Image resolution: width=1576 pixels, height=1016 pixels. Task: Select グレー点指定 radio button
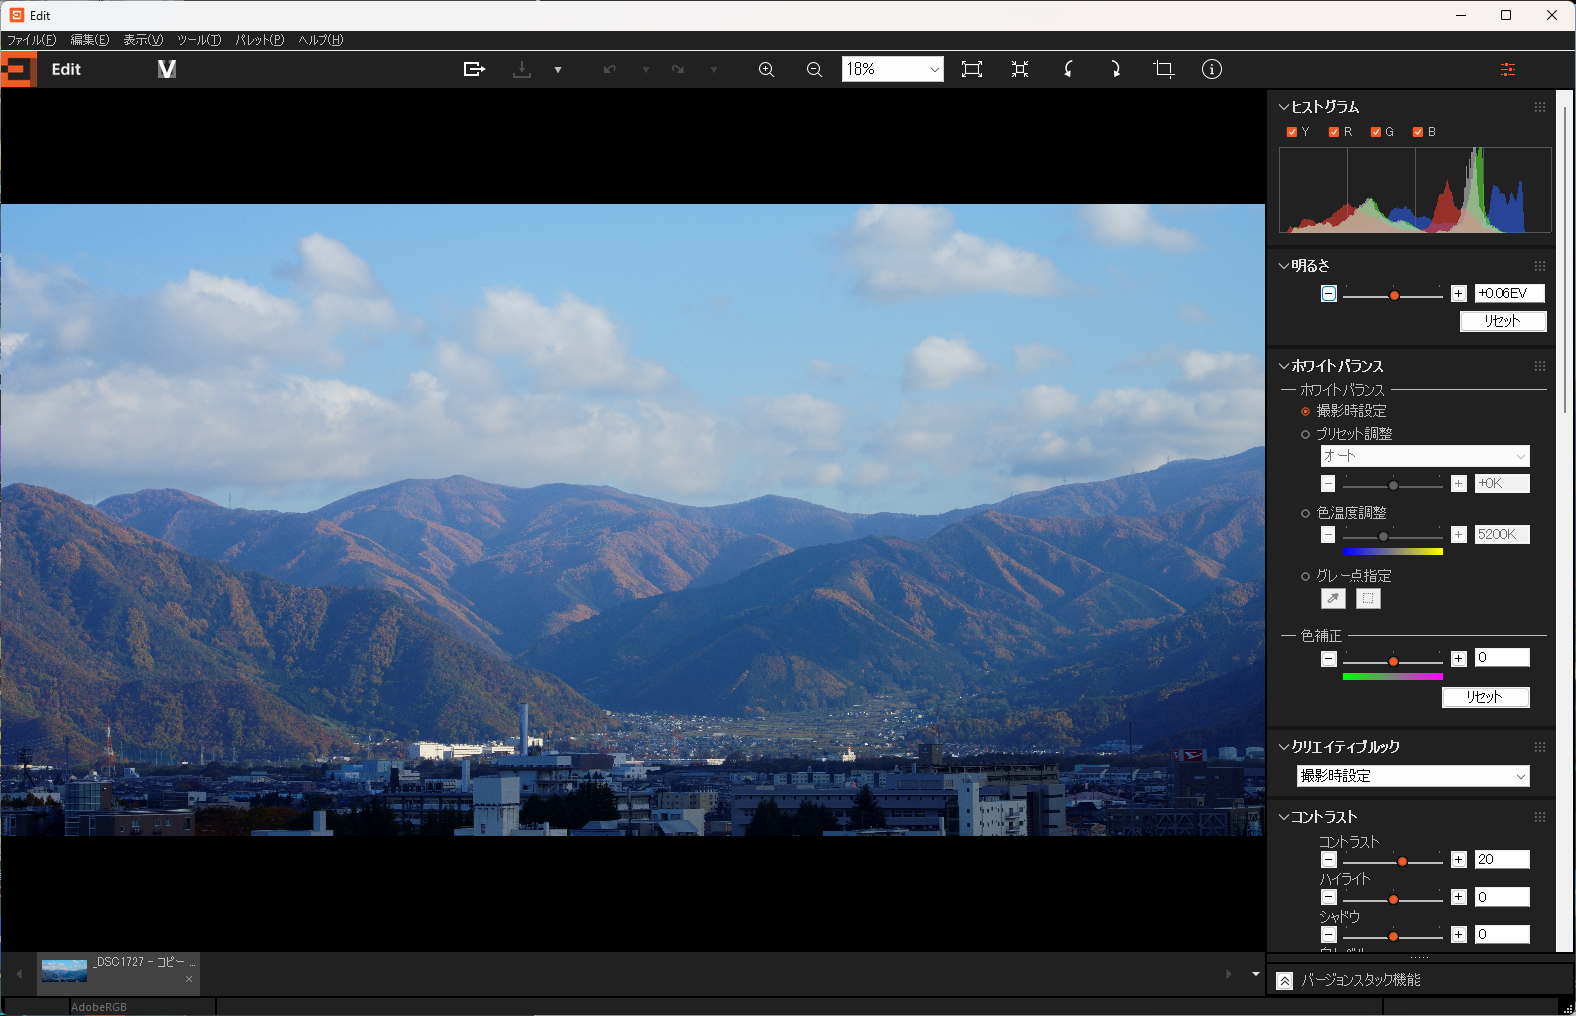[1305, 576]
